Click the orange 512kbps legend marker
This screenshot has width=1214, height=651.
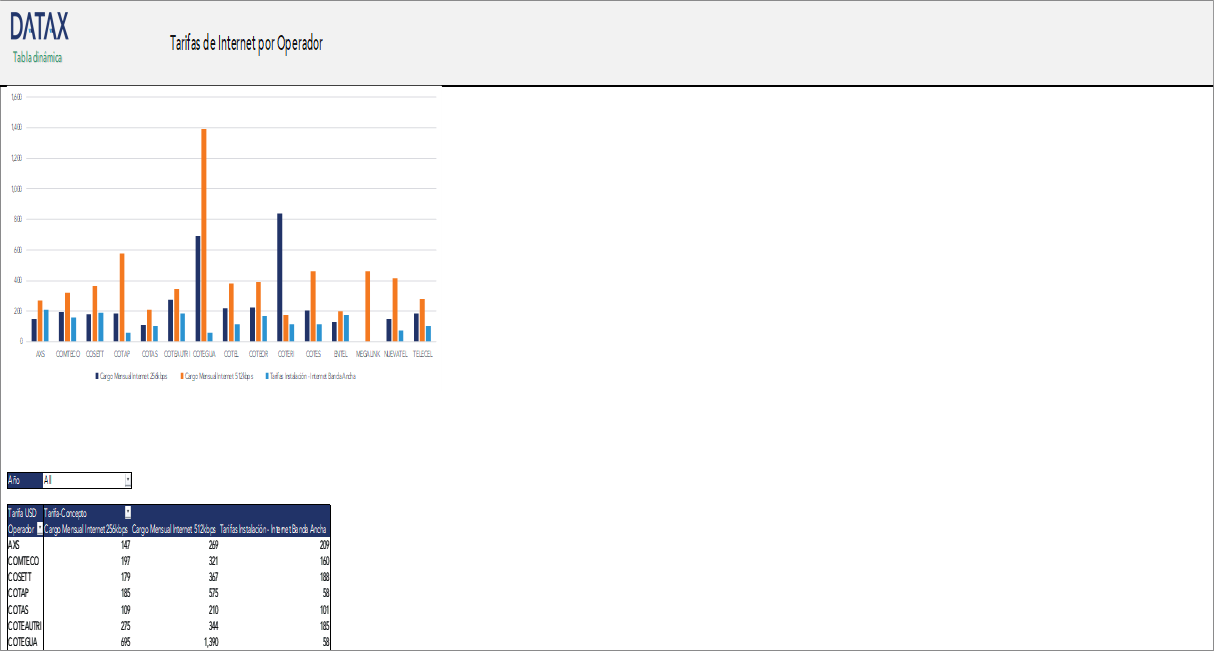pyautogui.click(x=181, y=376)
